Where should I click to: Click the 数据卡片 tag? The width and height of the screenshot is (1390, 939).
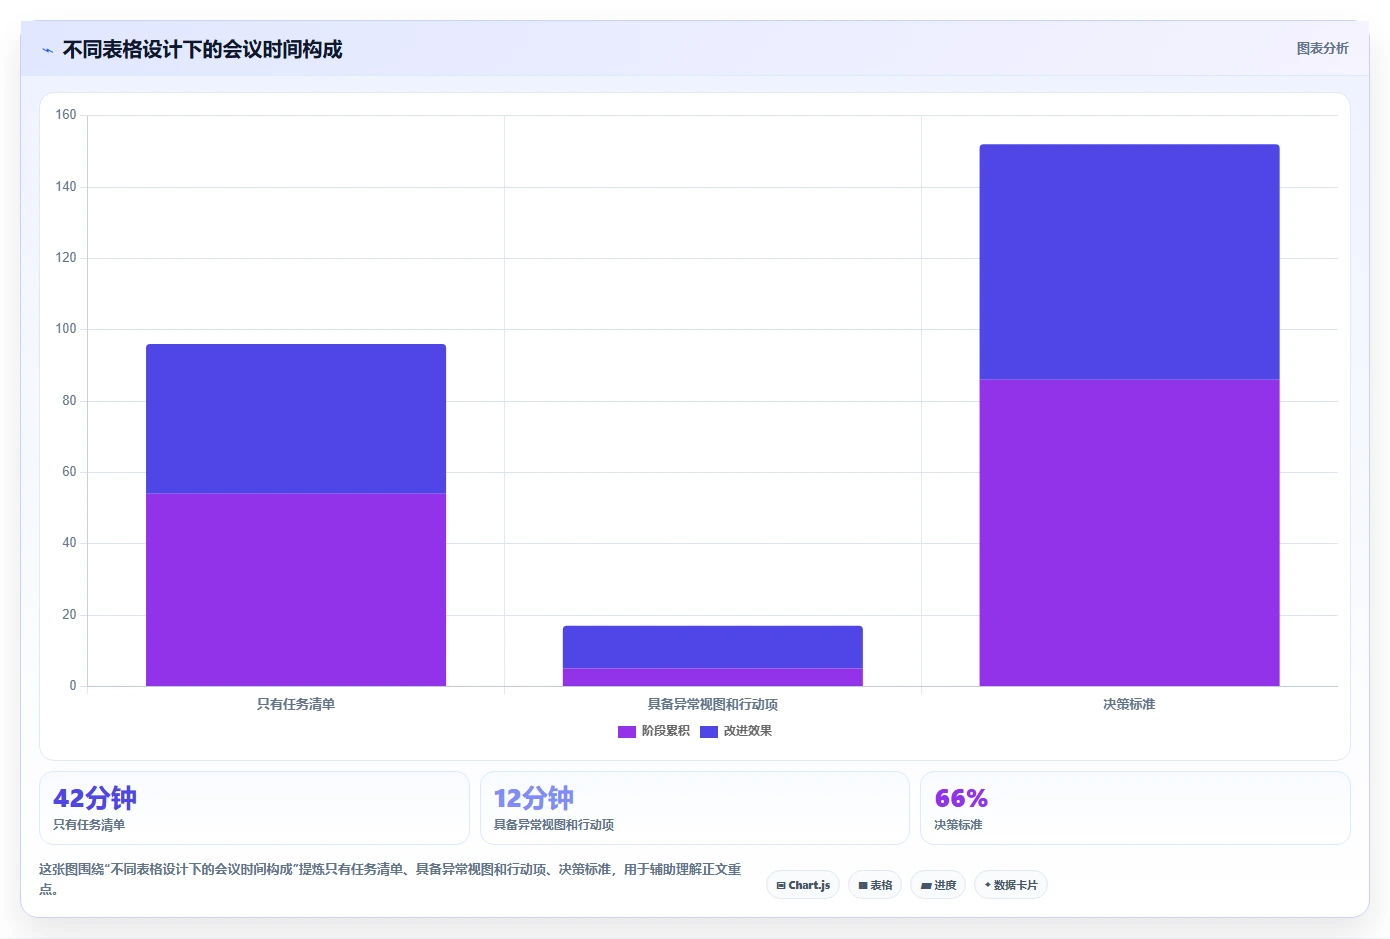point(1011,885)
